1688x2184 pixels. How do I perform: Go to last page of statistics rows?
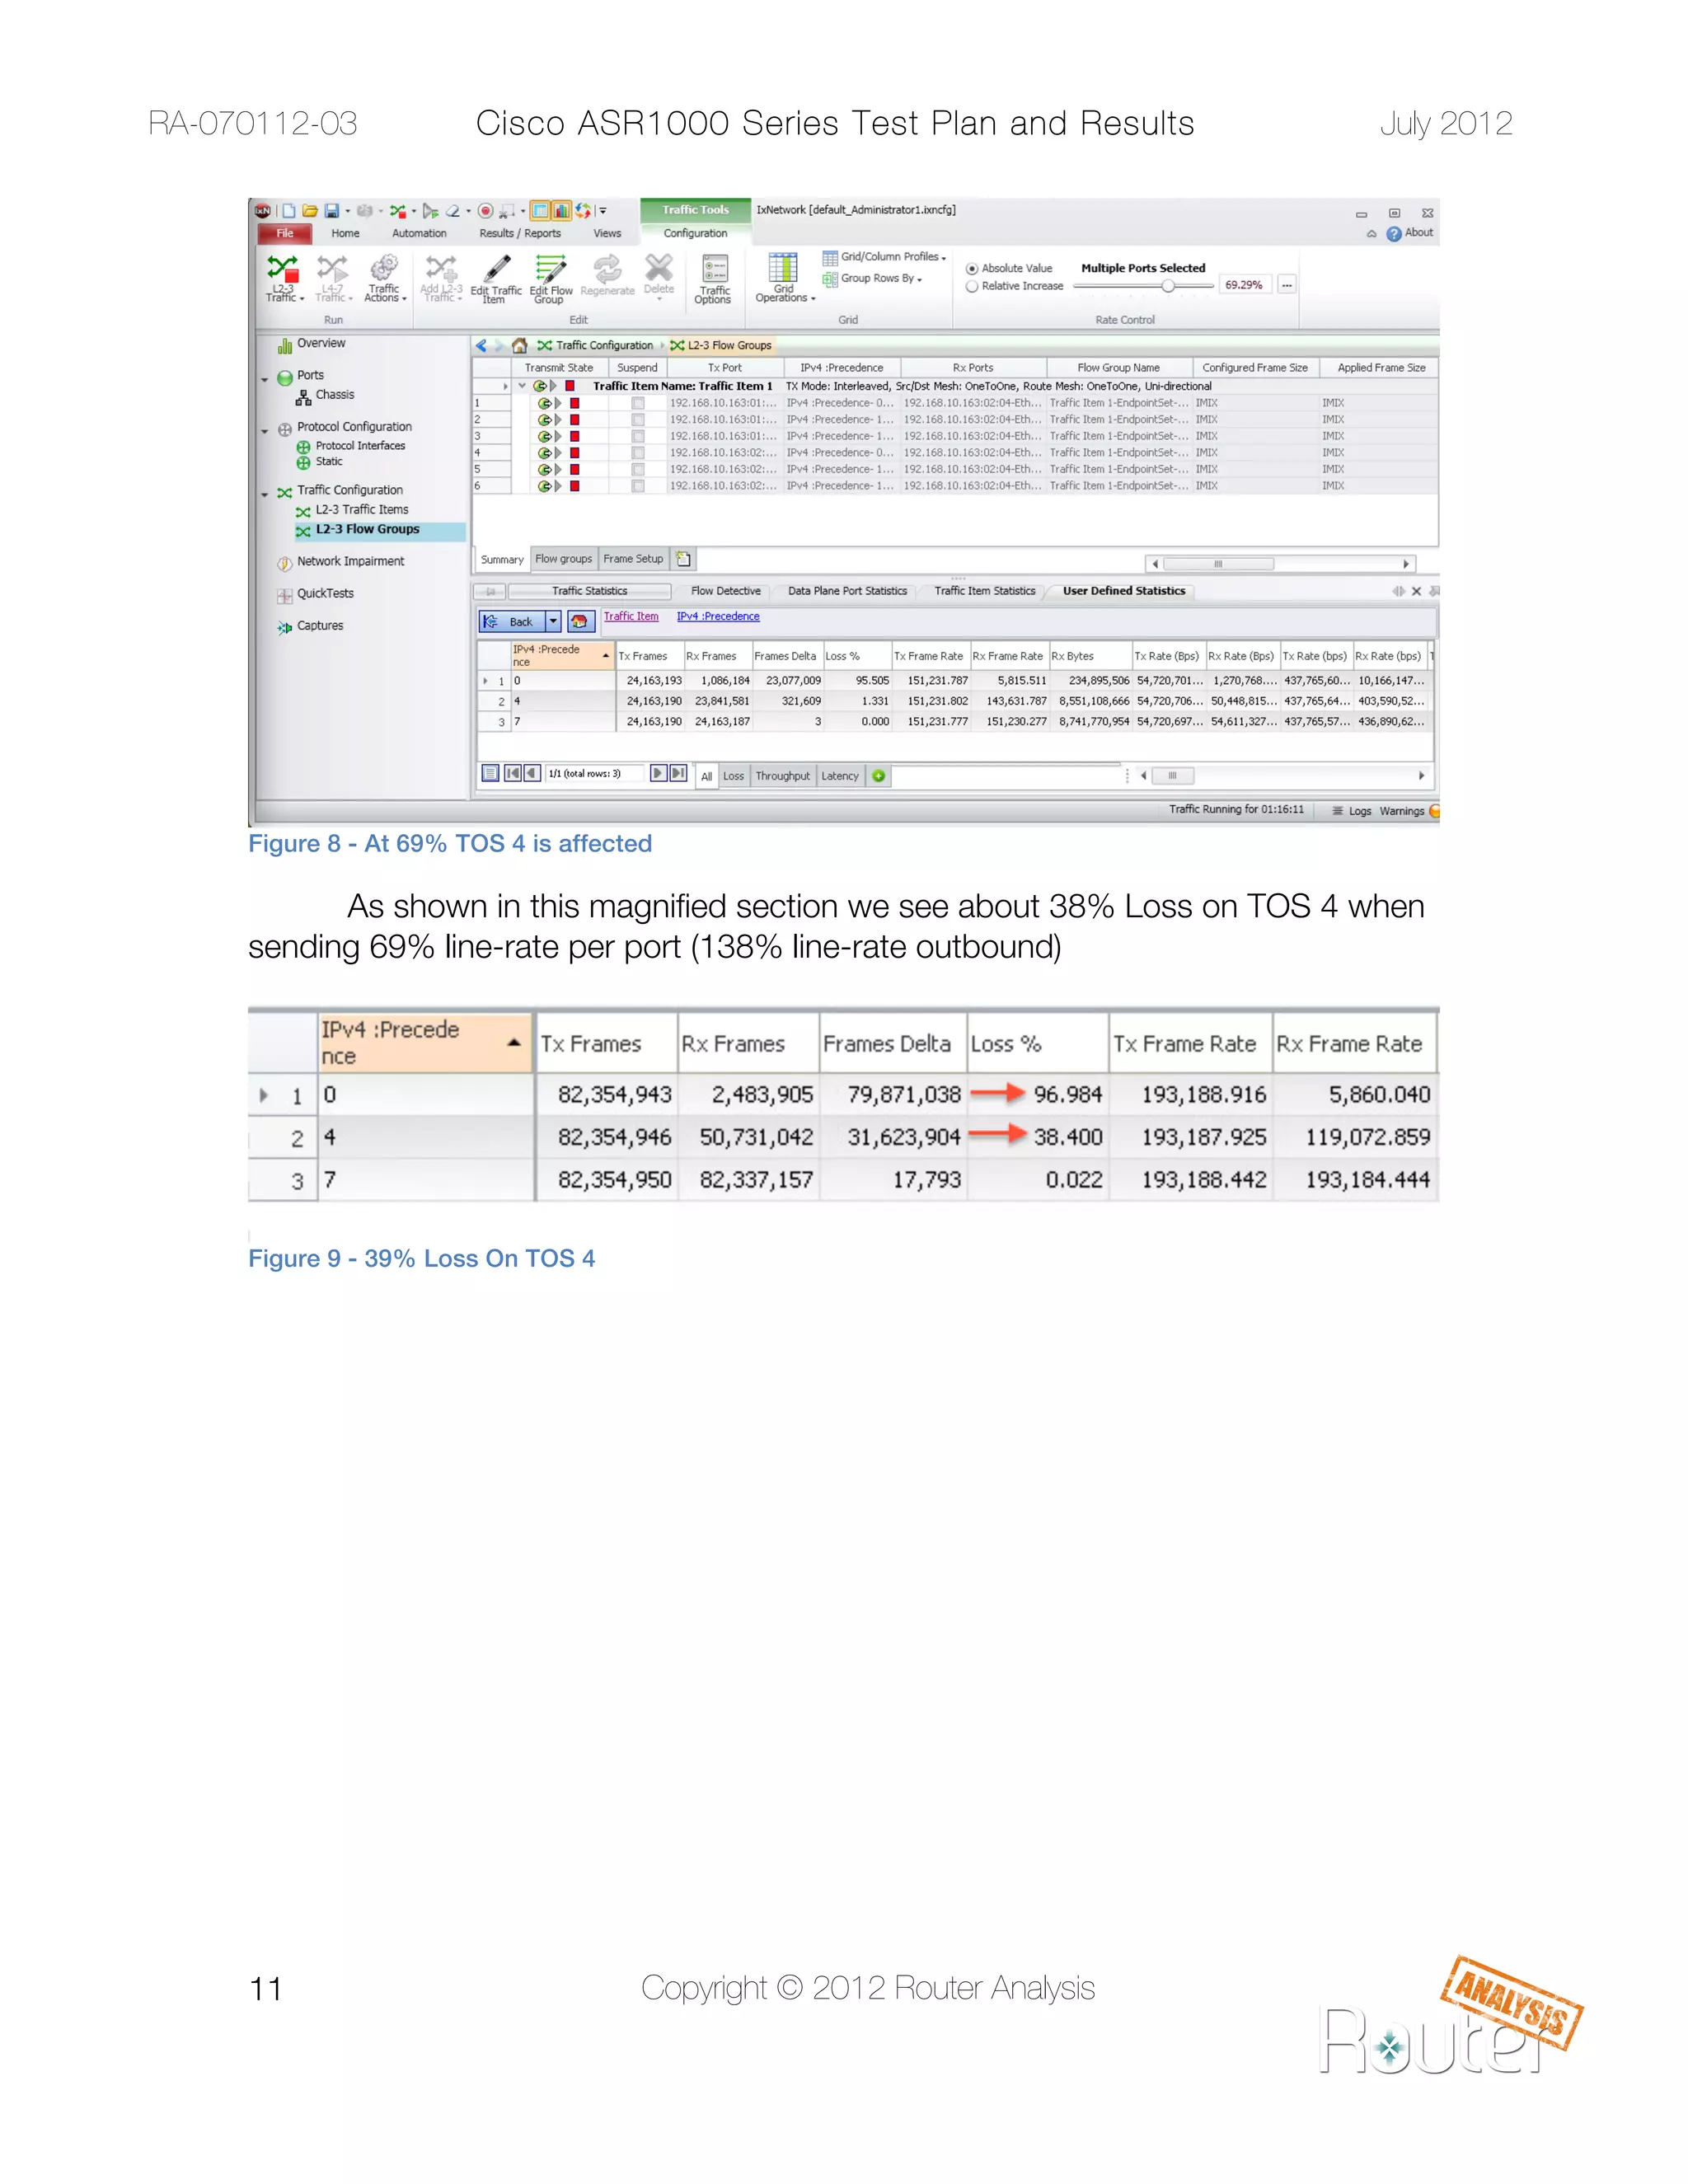coord(678,773)
